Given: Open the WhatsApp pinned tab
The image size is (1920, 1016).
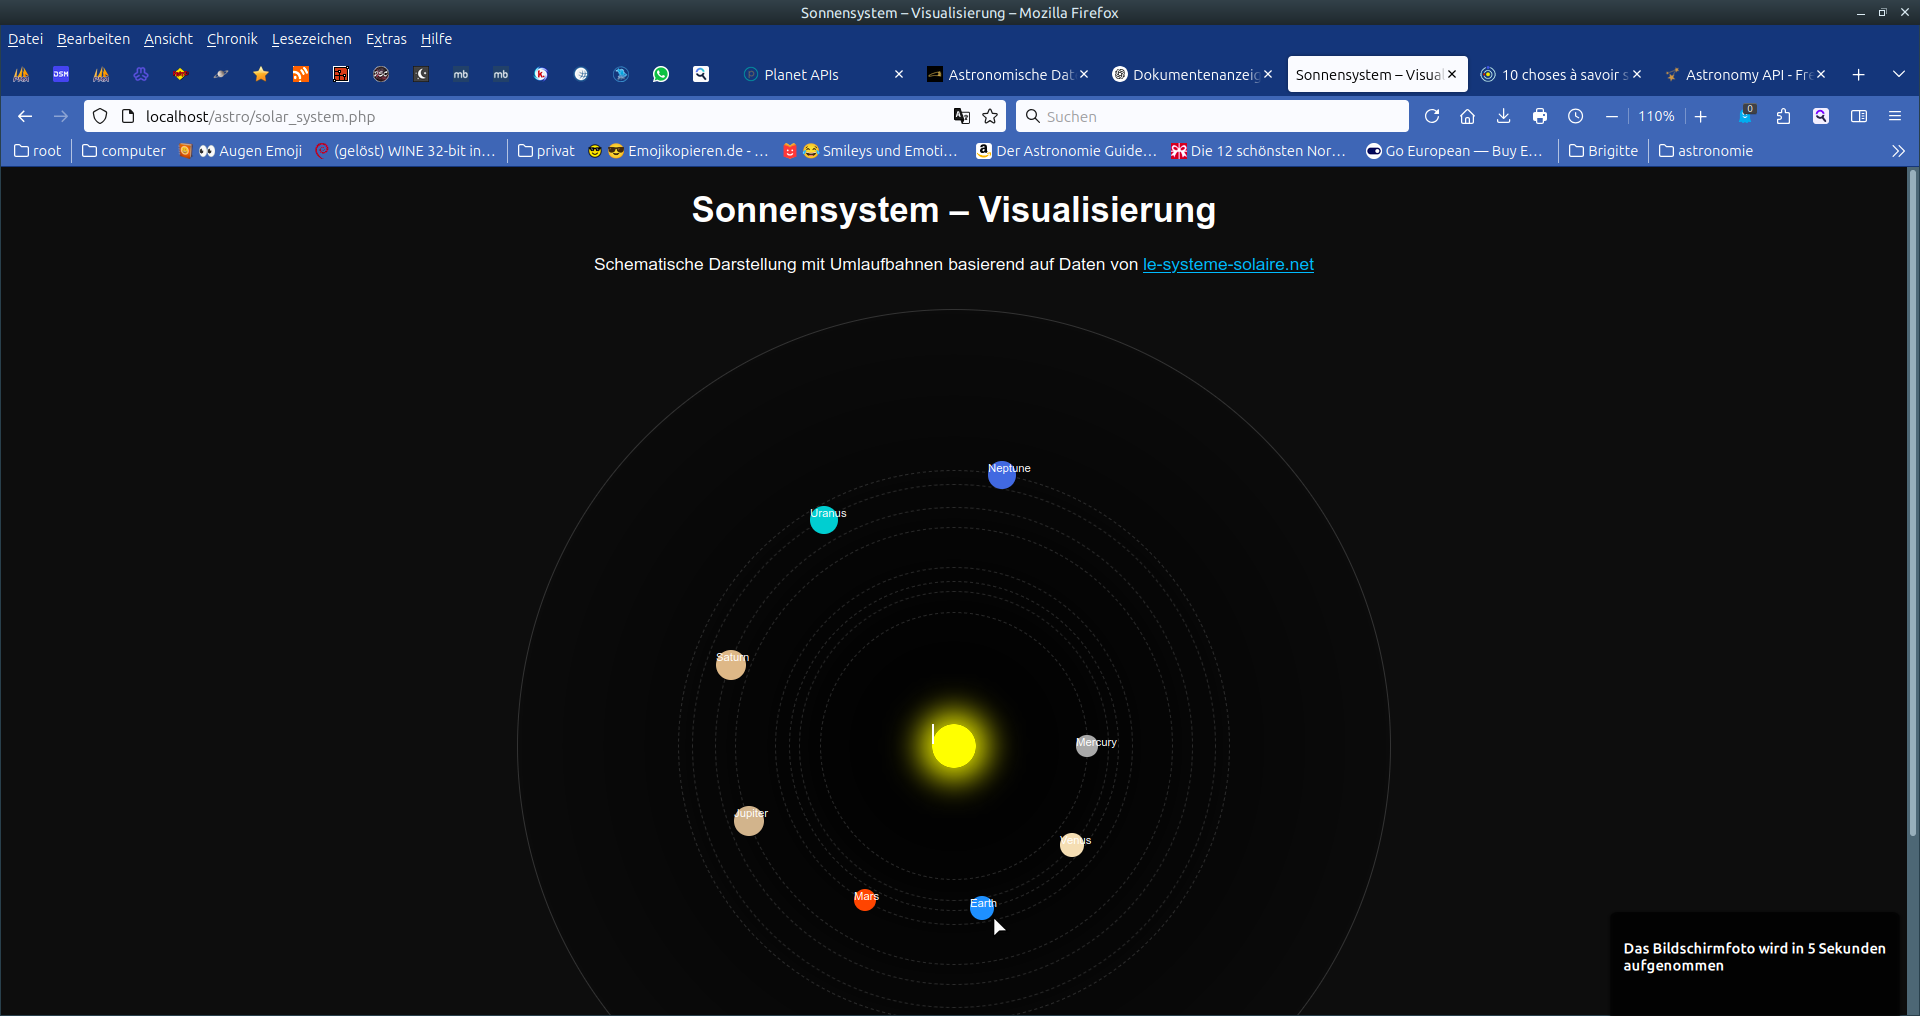Looking at the screenshot, I should click(x=661, y=74).
